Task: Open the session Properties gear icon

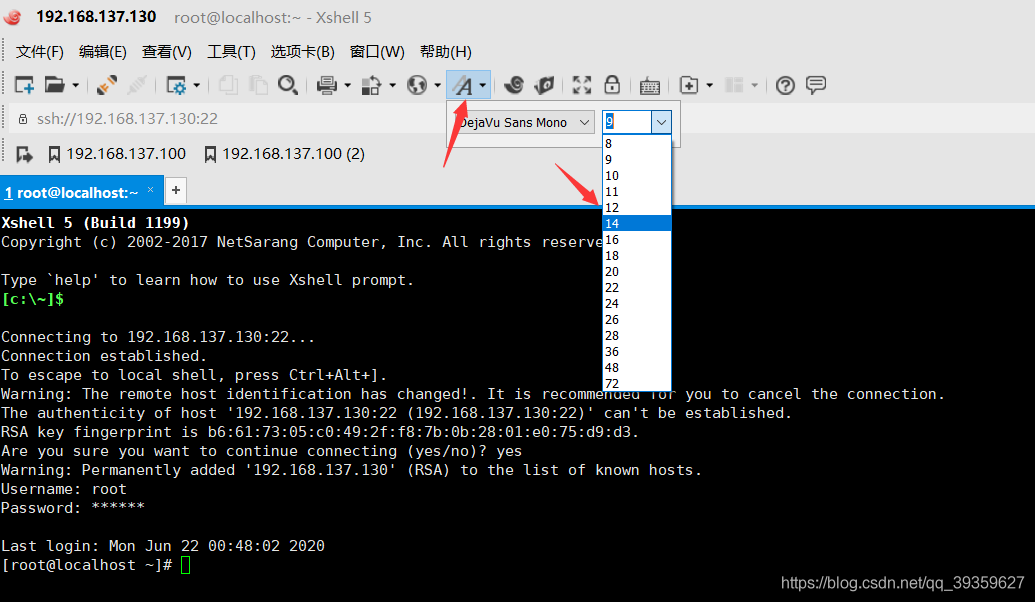Action: pyautogui.click(x=176, y=85)
